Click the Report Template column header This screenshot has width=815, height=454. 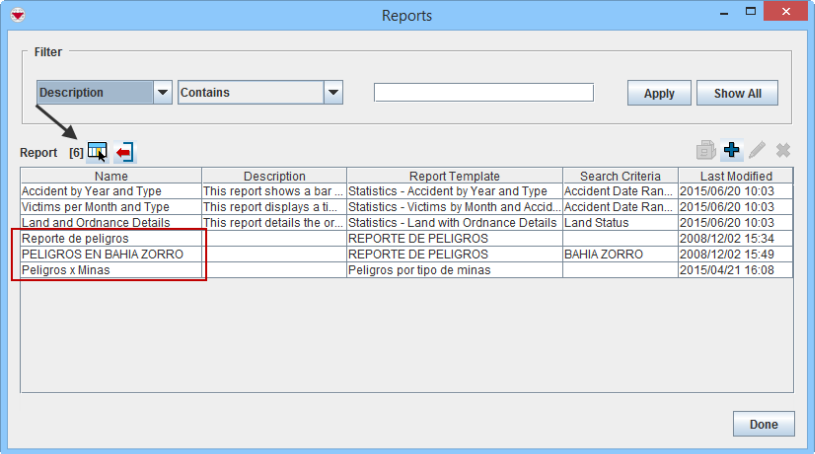click(454, 176)
